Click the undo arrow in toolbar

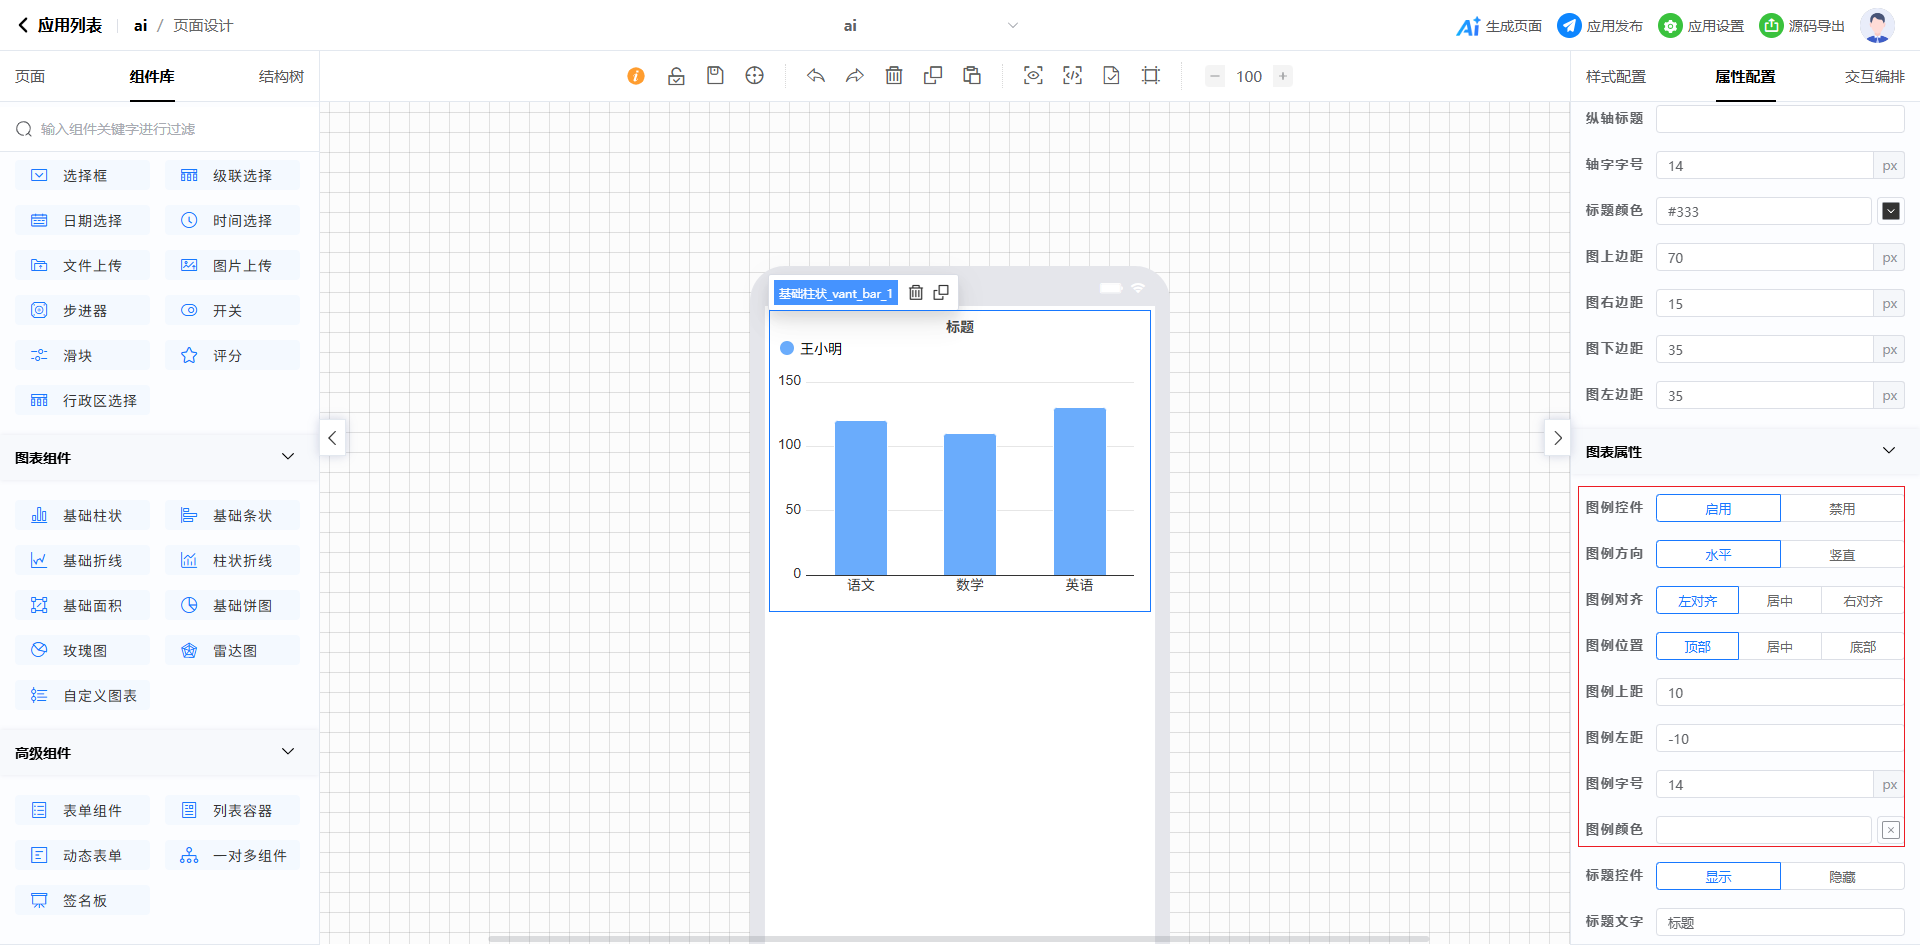coord(816,76)
